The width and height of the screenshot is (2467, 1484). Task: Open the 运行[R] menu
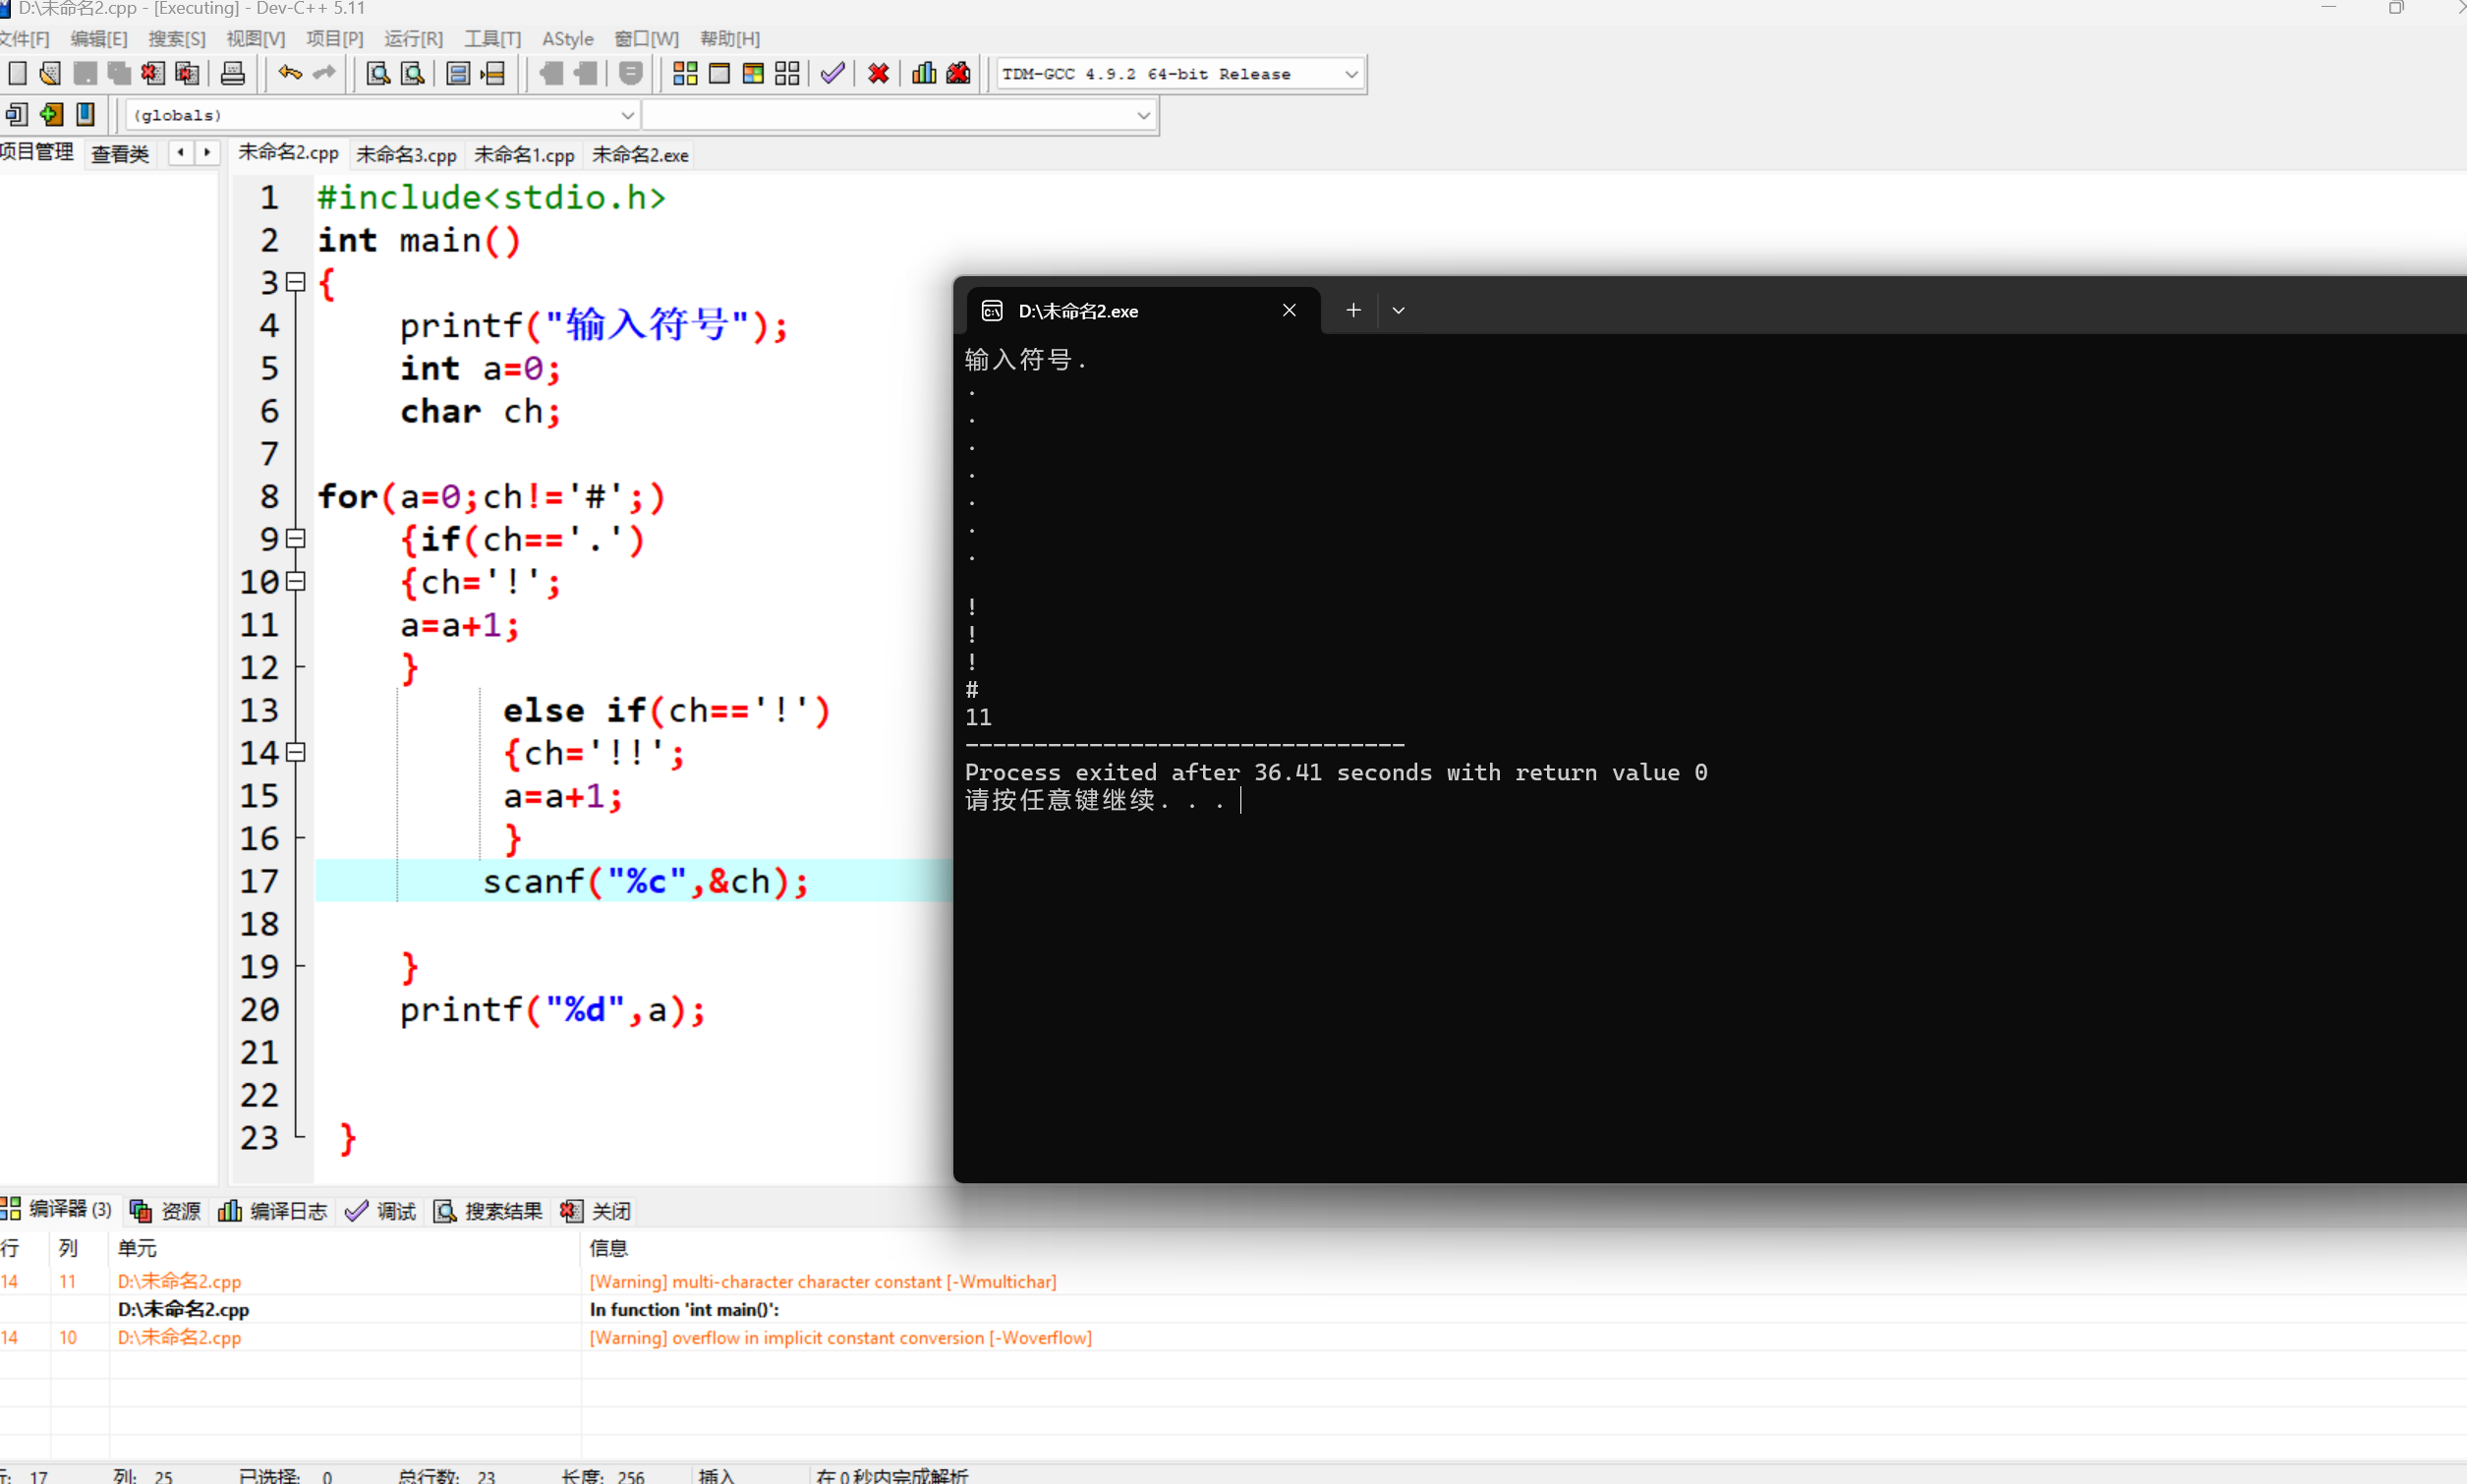click(x=413, y=39)
